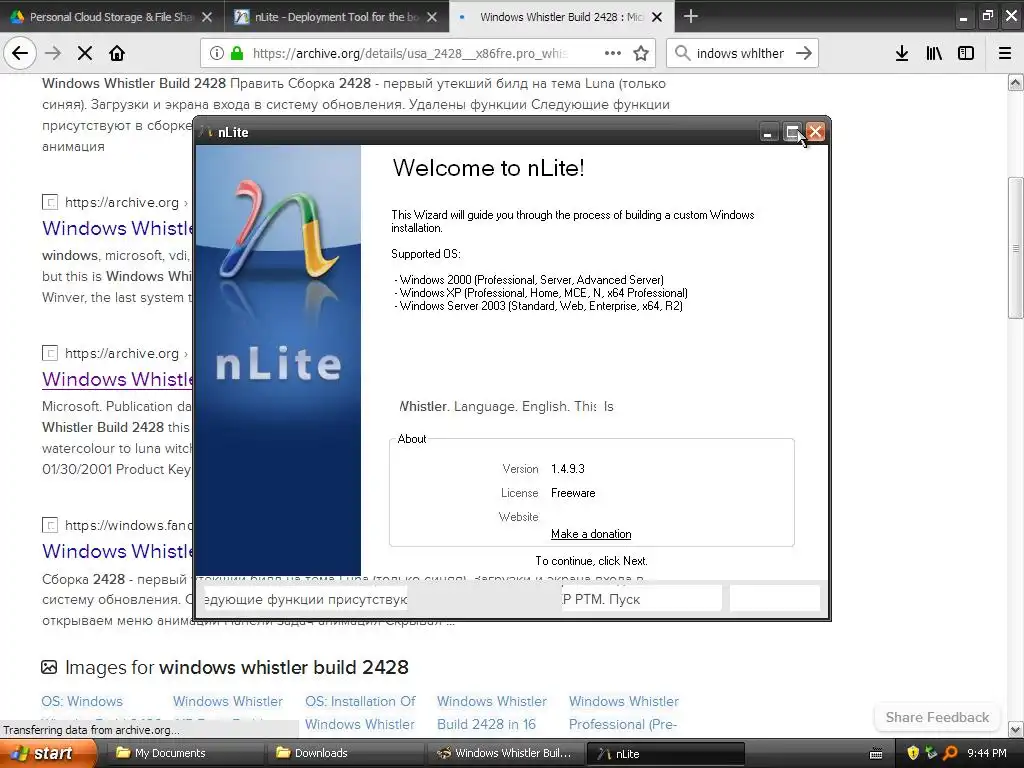The image size is (1024, 768).
Task: Click the browser page scroll up arrow
Action: pos(1016,82)
